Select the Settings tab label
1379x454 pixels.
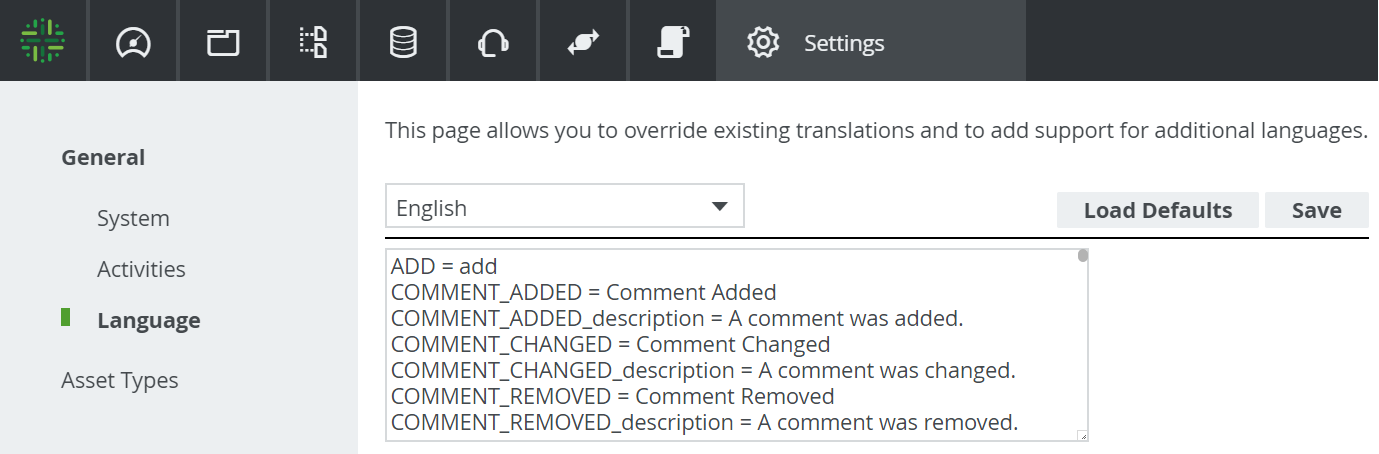pyautogui.click(x=844, y=43)
